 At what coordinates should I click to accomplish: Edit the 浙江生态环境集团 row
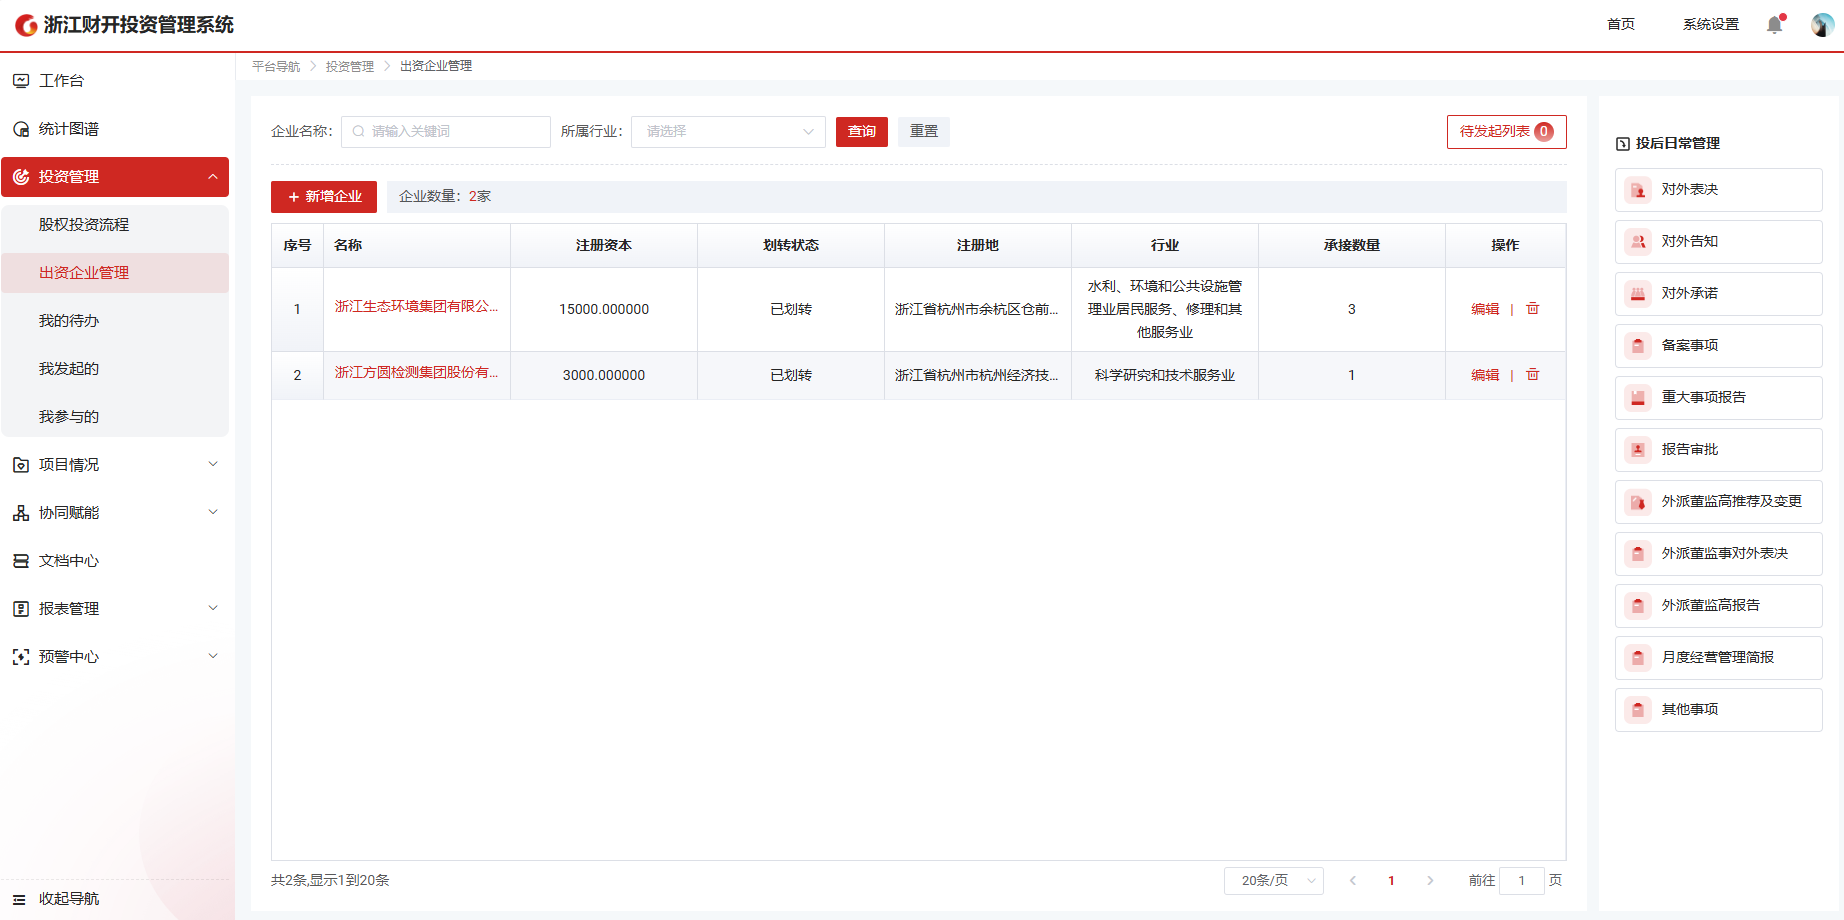coord(1485,309)
